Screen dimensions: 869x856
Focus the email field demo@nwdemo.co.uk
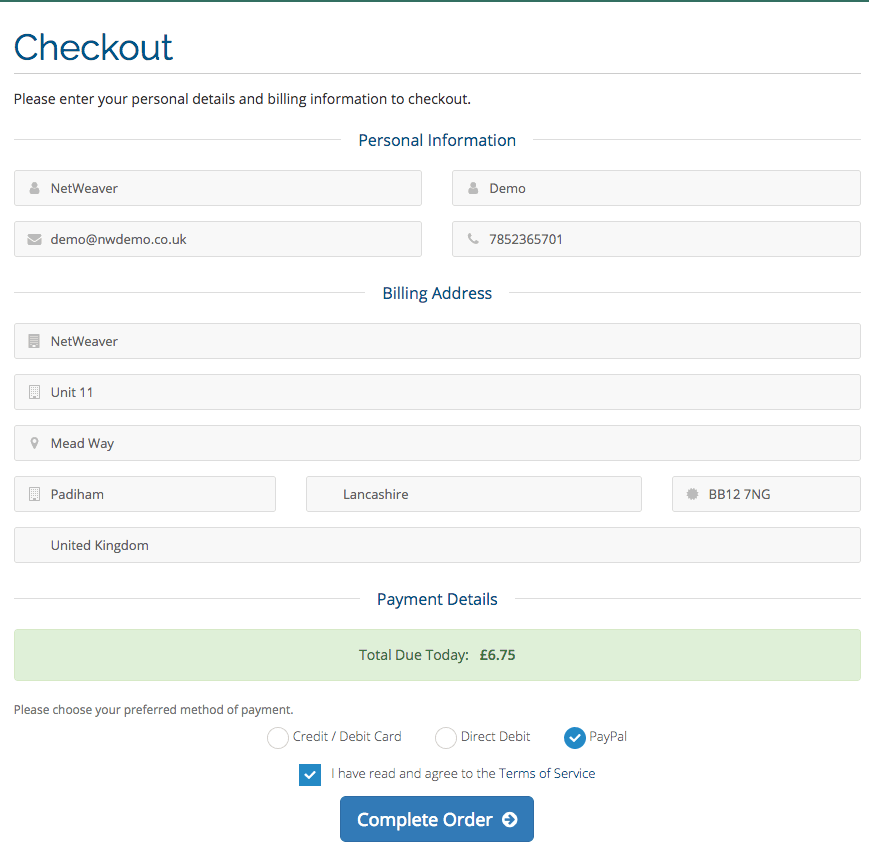218,239
